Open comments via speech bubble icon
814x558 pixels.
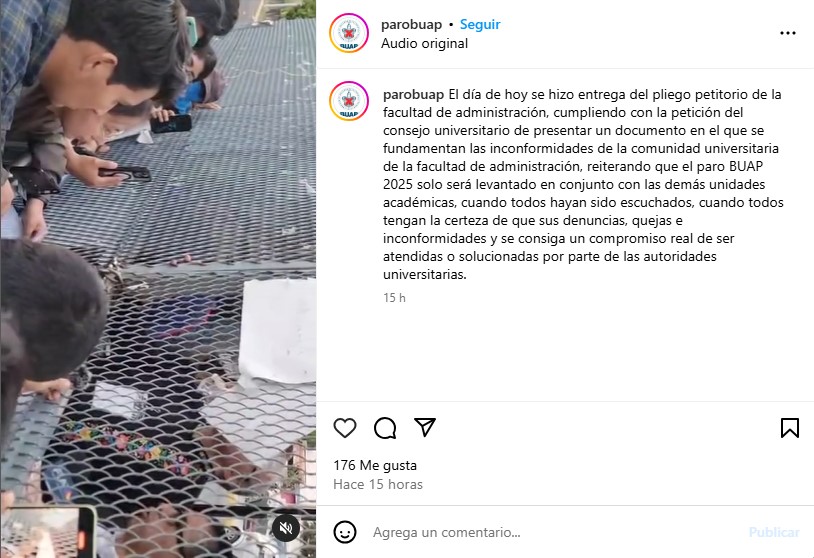[385, 428]
